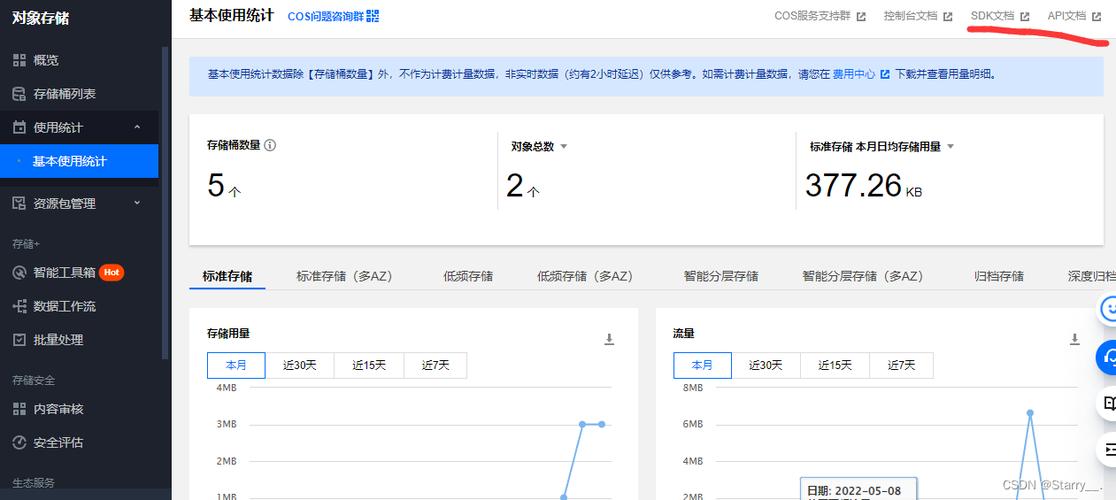This screenshot has width=1116, height=500.
Task: Select 近7天 in 存储用量 chart
Action: (x=436, y=366)
